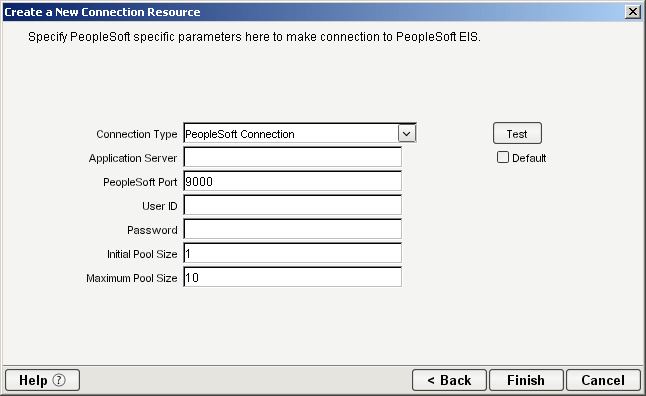Click the 'User ID' label
The height and width of the screenshot is (396, 646).
[x=160, y=206]
